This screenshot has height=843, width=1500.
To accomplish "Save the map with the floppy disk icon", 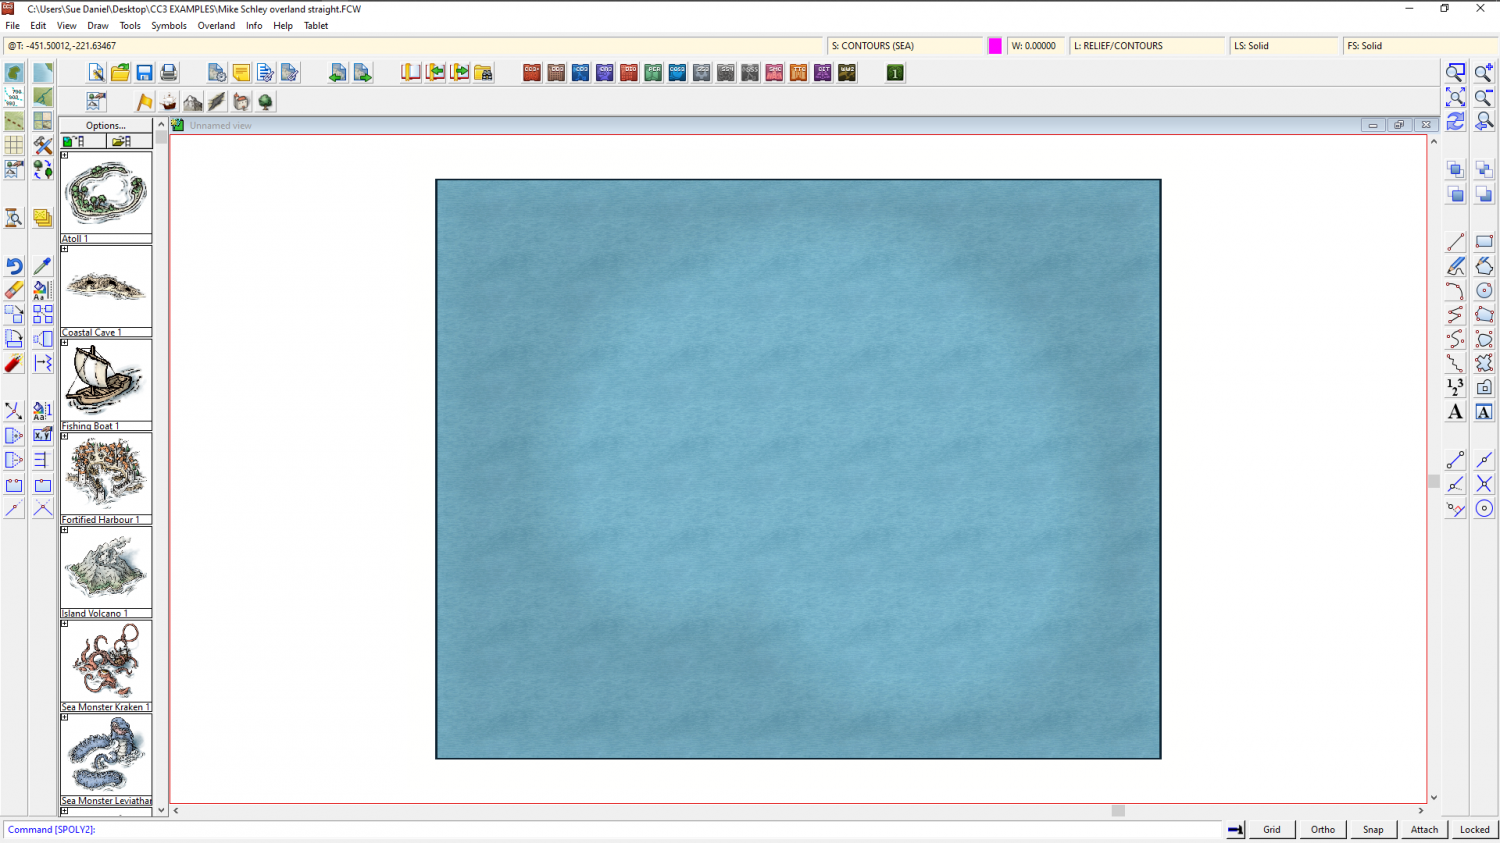I will coord(145,72).
